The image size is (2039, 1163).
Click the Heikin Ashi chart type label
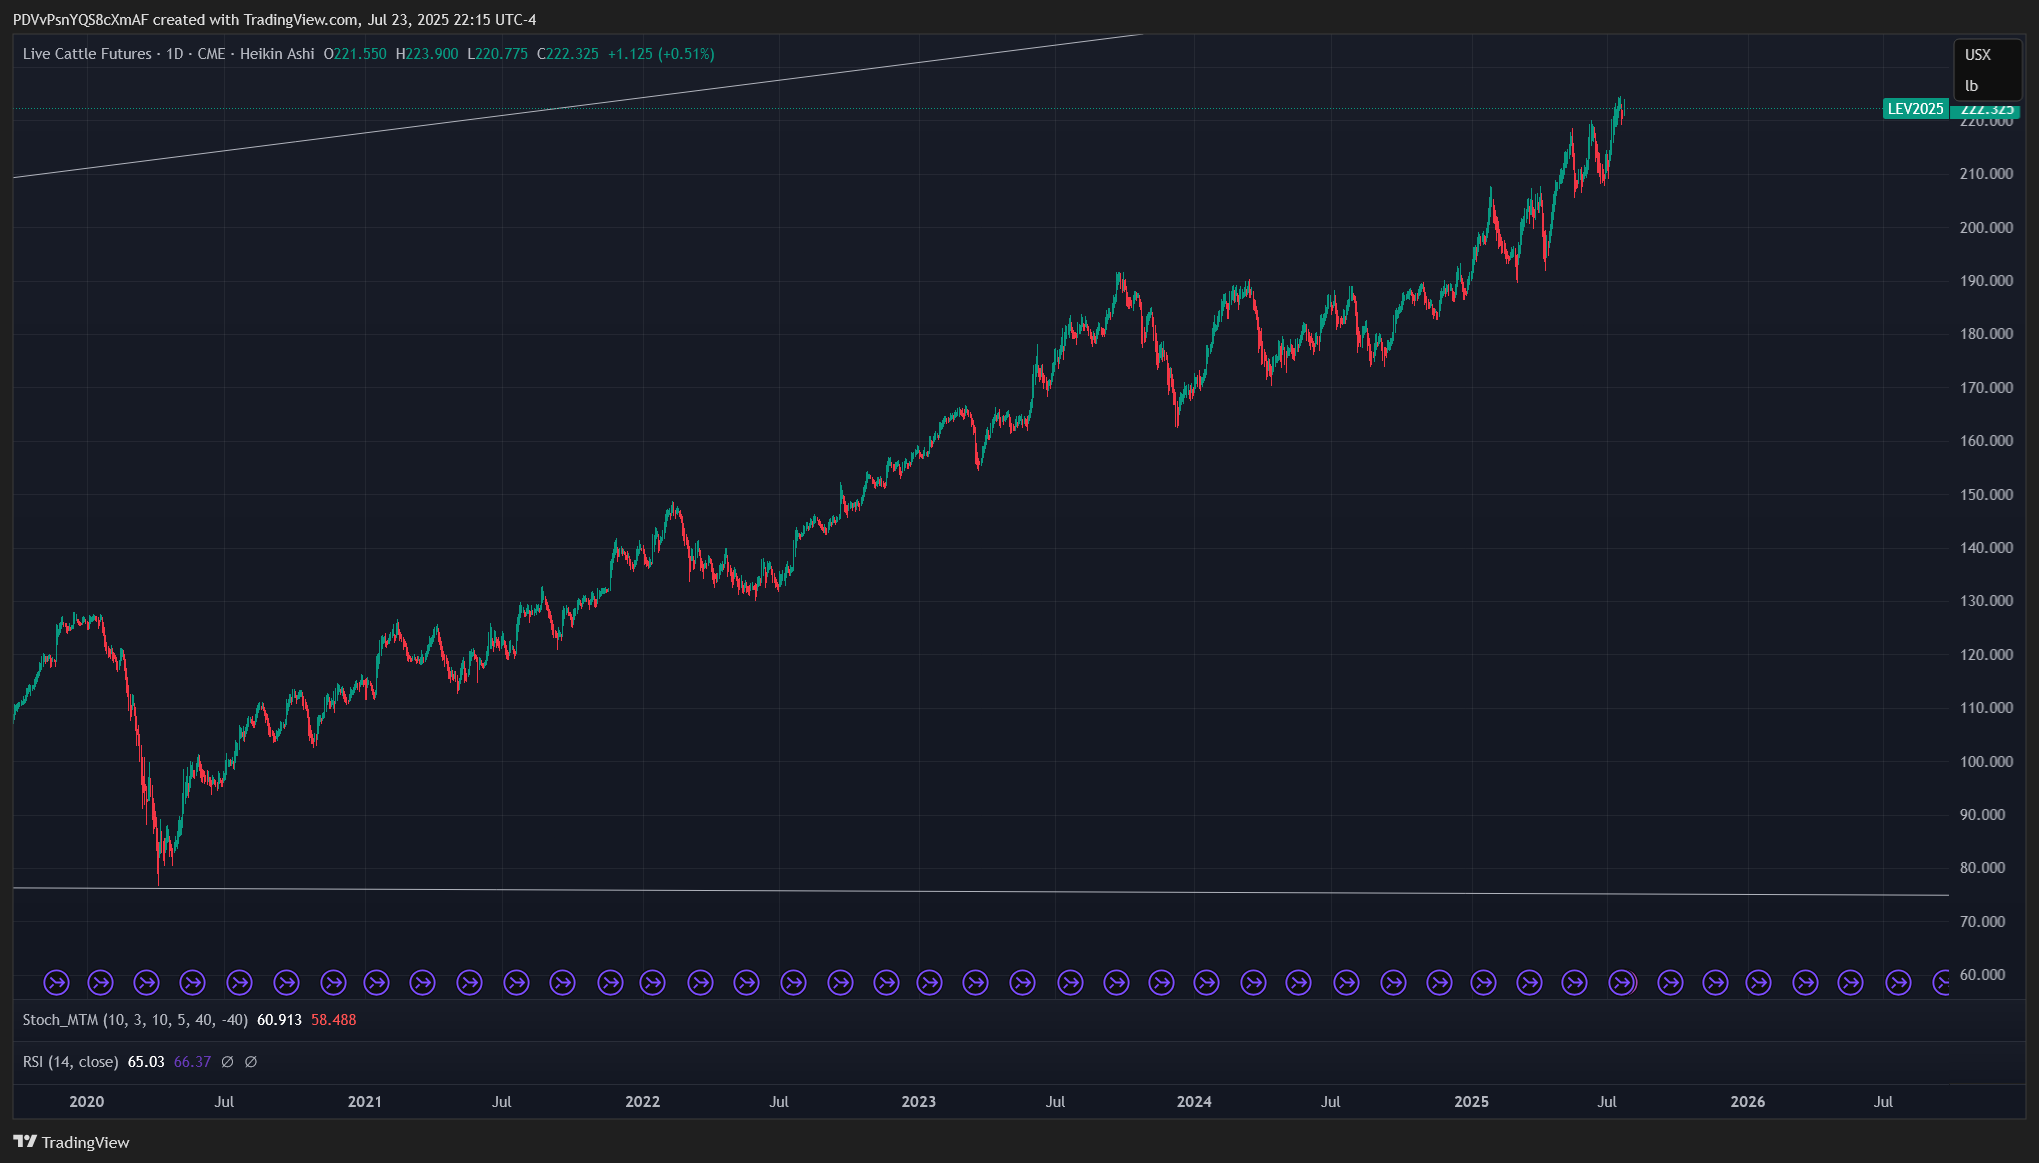[x=277, y=54]
